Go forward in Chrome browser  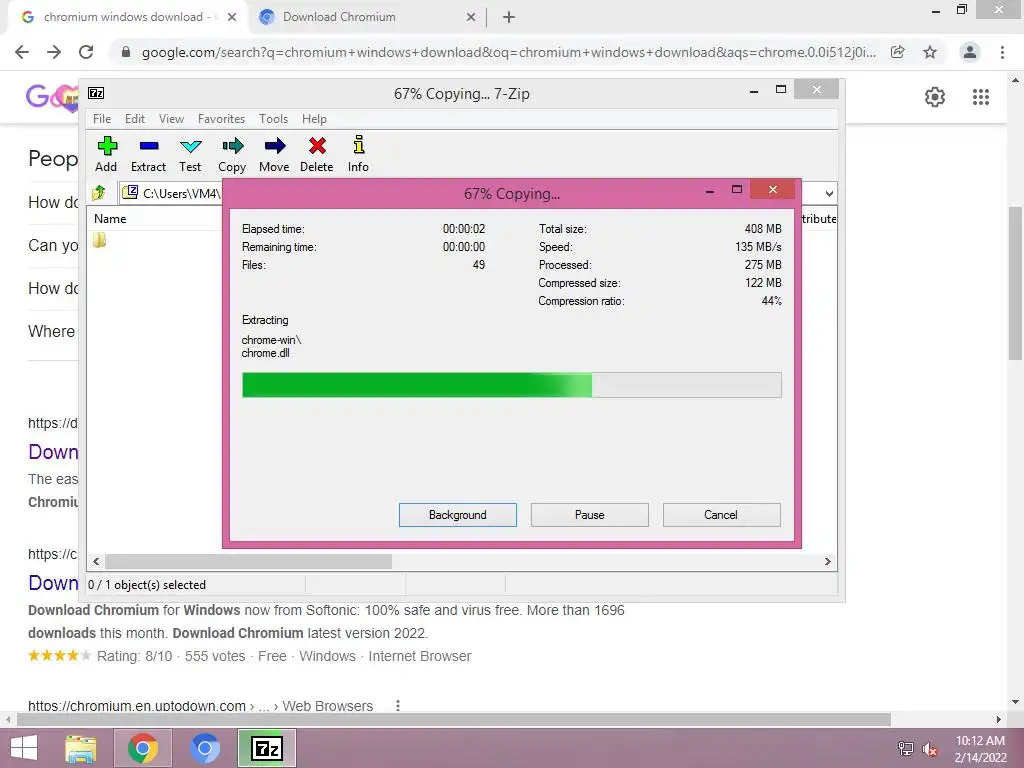pyautogui.click(x=54, y=52)
